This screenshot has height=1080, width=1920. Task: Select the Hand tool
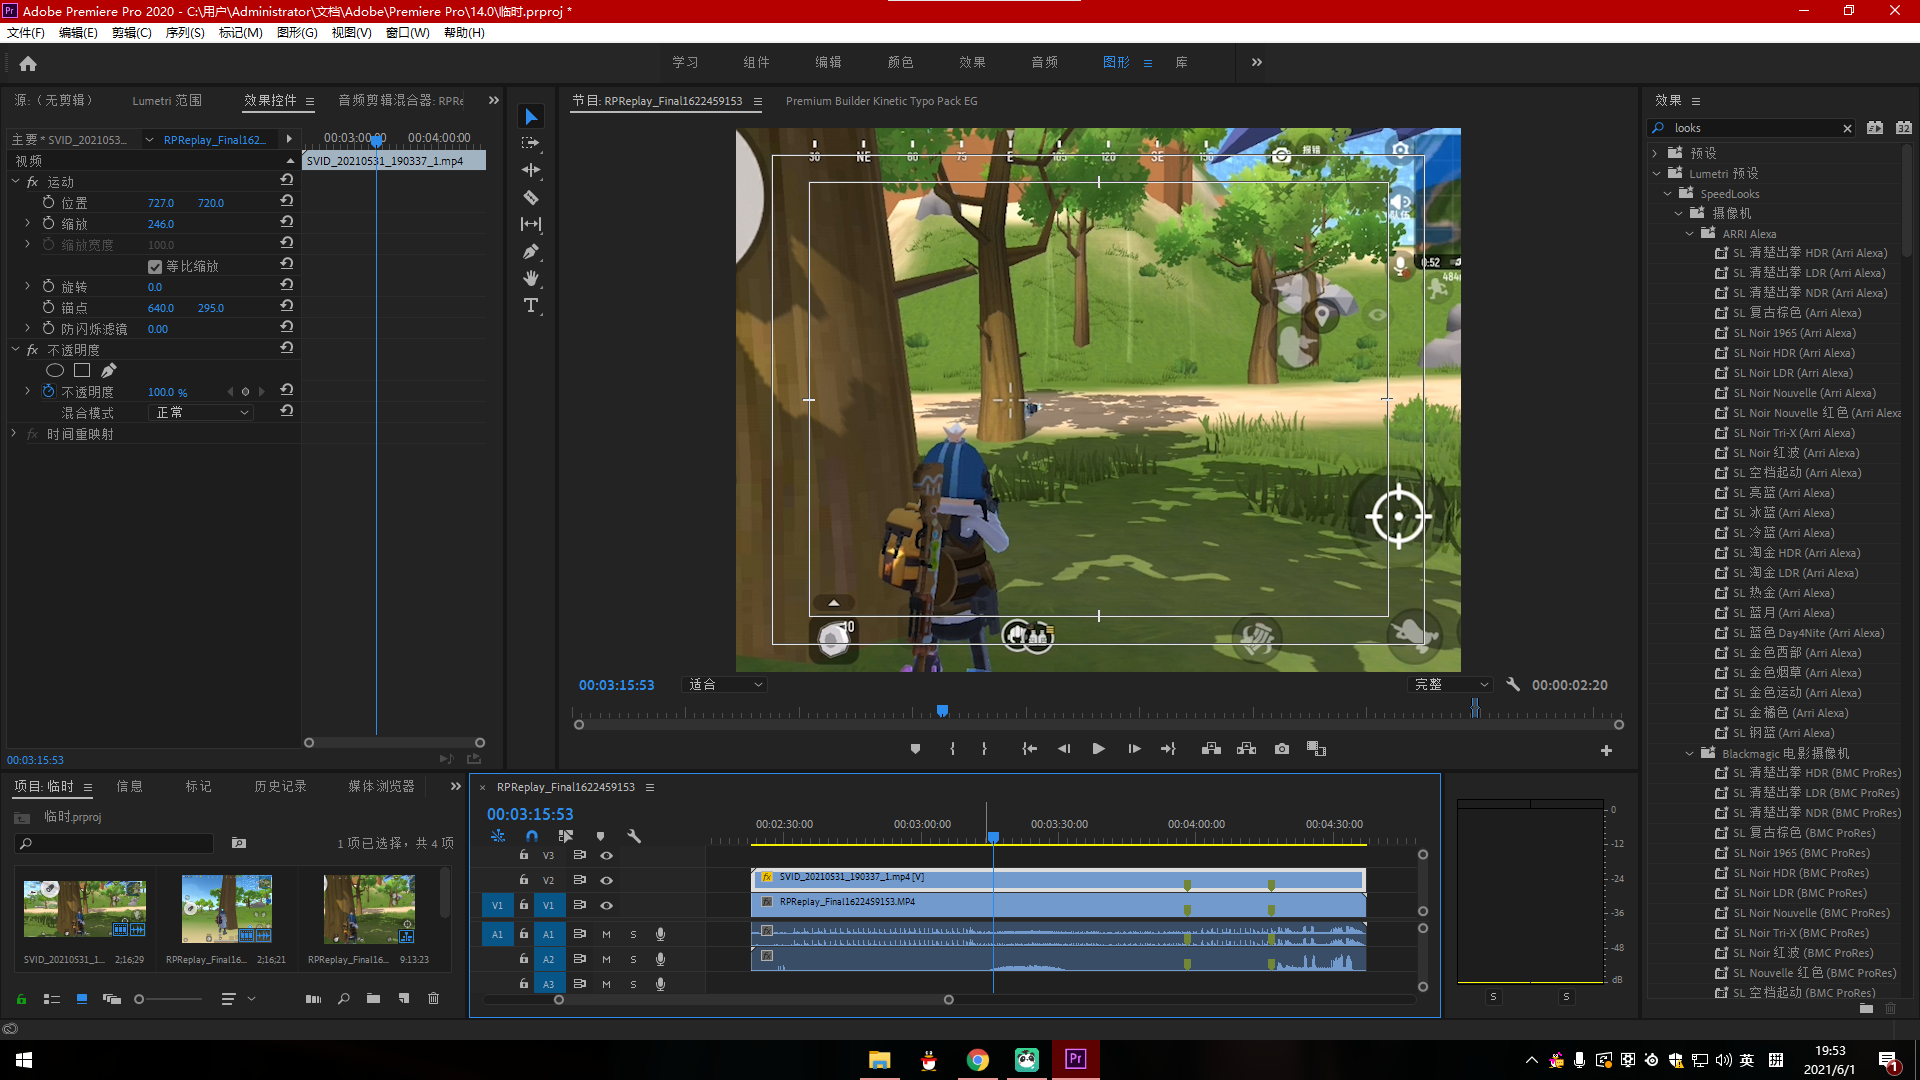click(531, 279)
